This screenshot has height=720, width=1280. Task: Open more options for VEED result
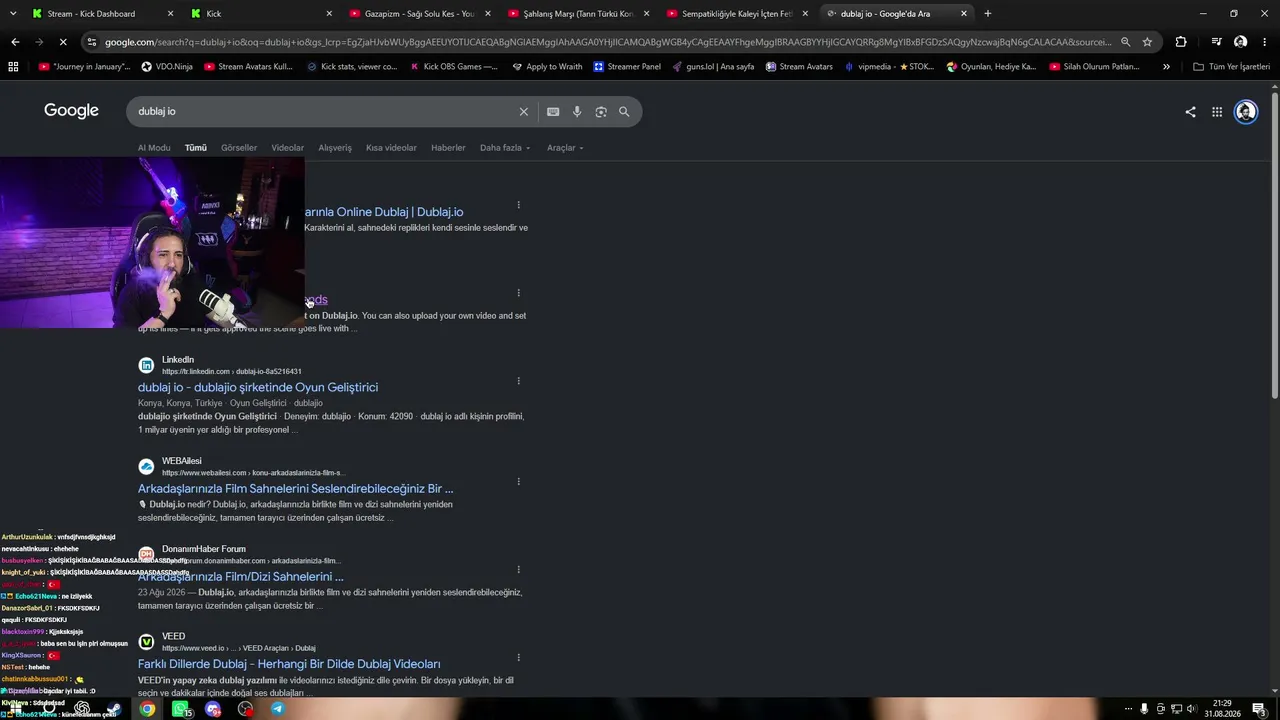pos(518,658)
